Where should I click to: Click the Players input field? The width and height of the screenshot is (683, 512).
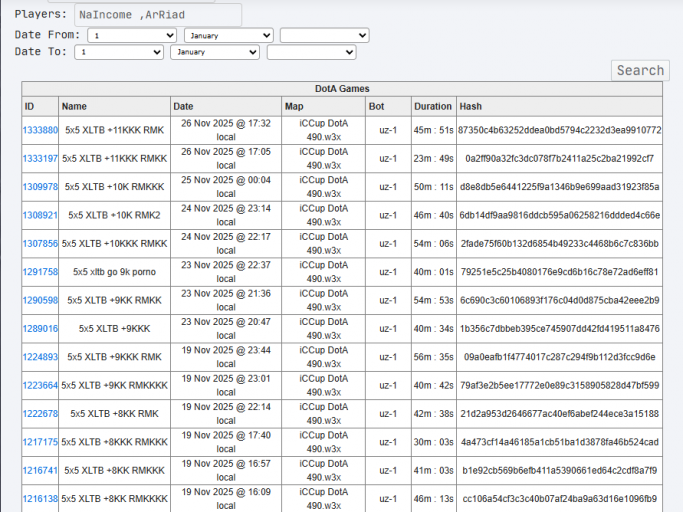tap(158, 15)
